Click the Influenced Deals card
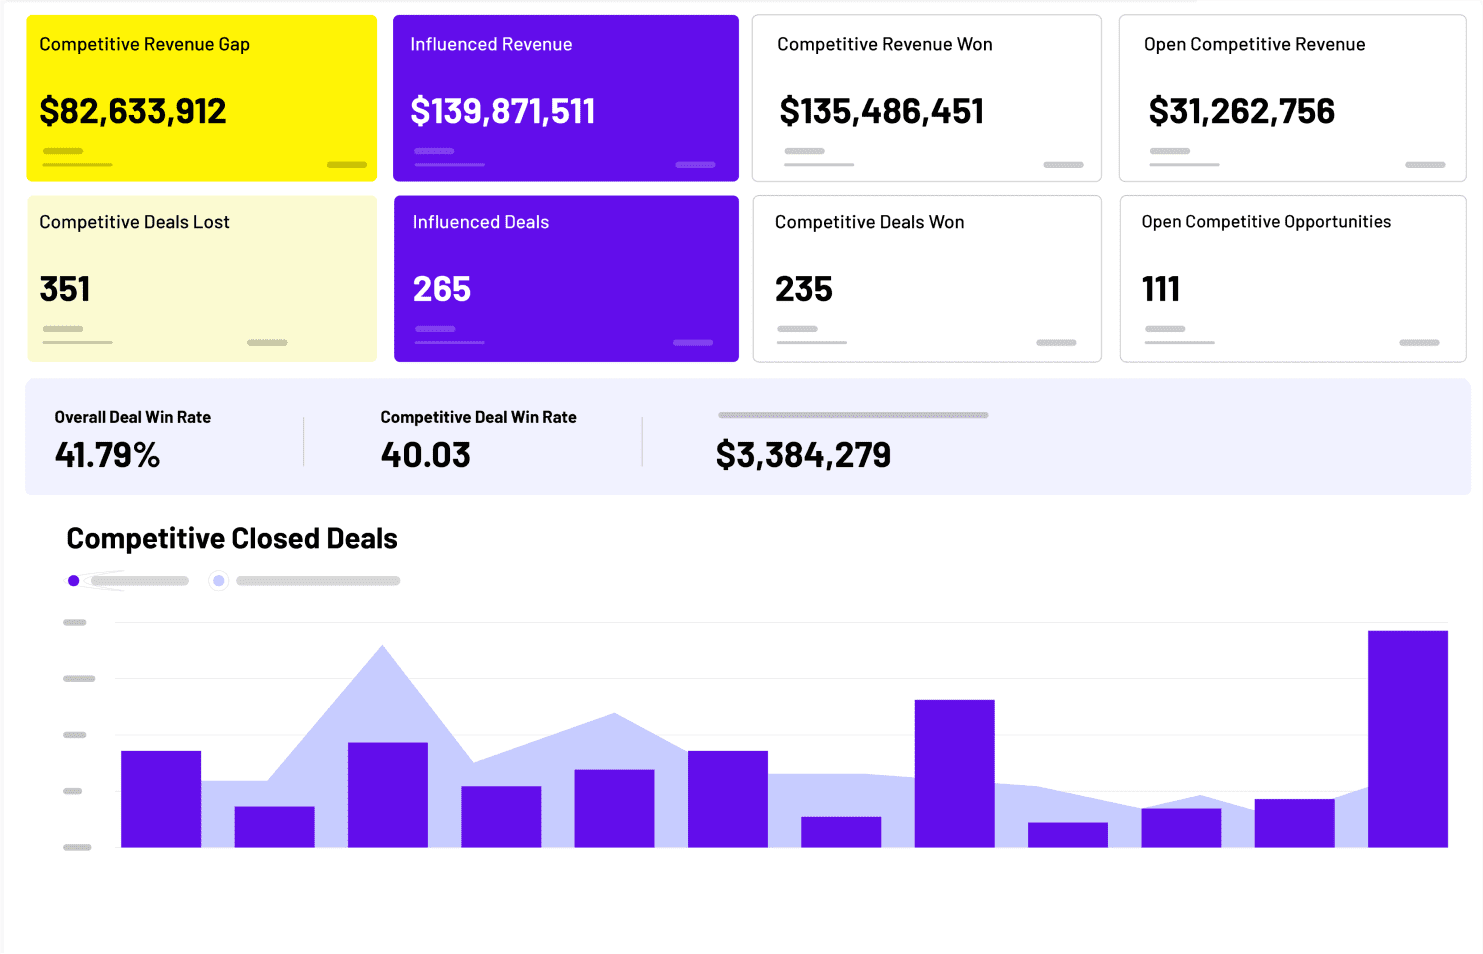 (x=566, y=279)
